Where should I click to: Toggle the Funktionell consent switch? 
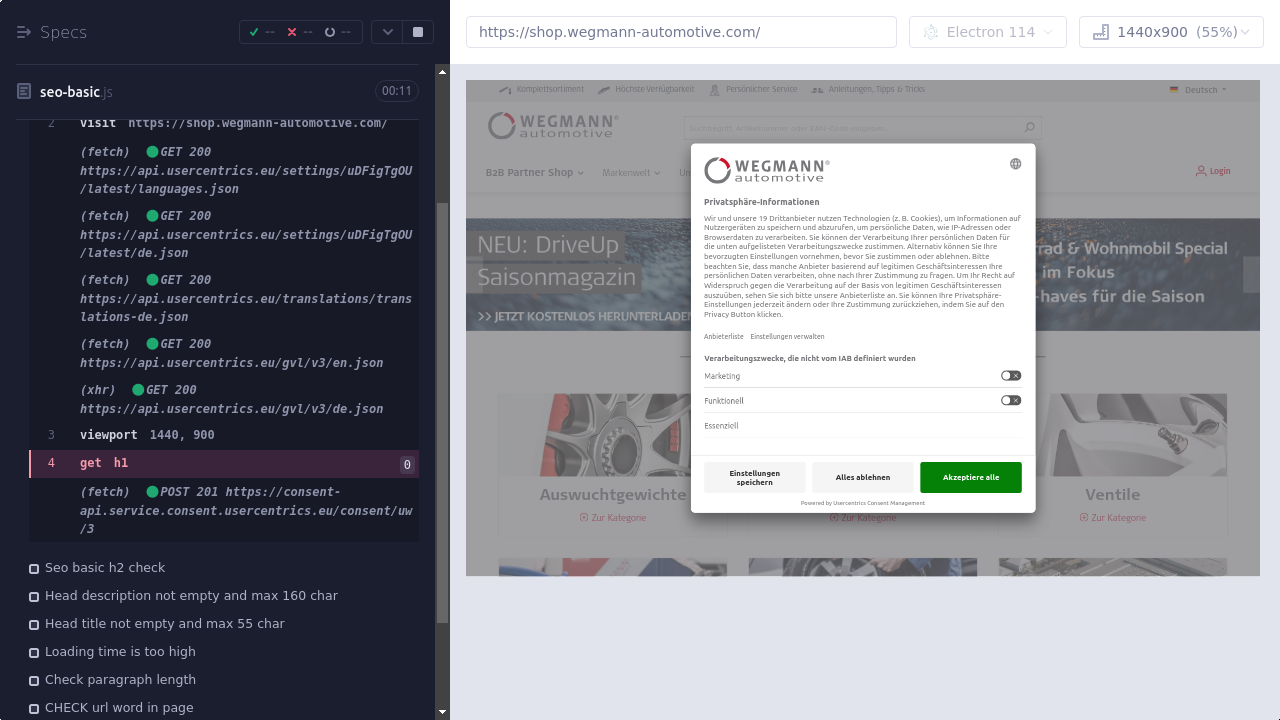click(x=1011, y=400)
